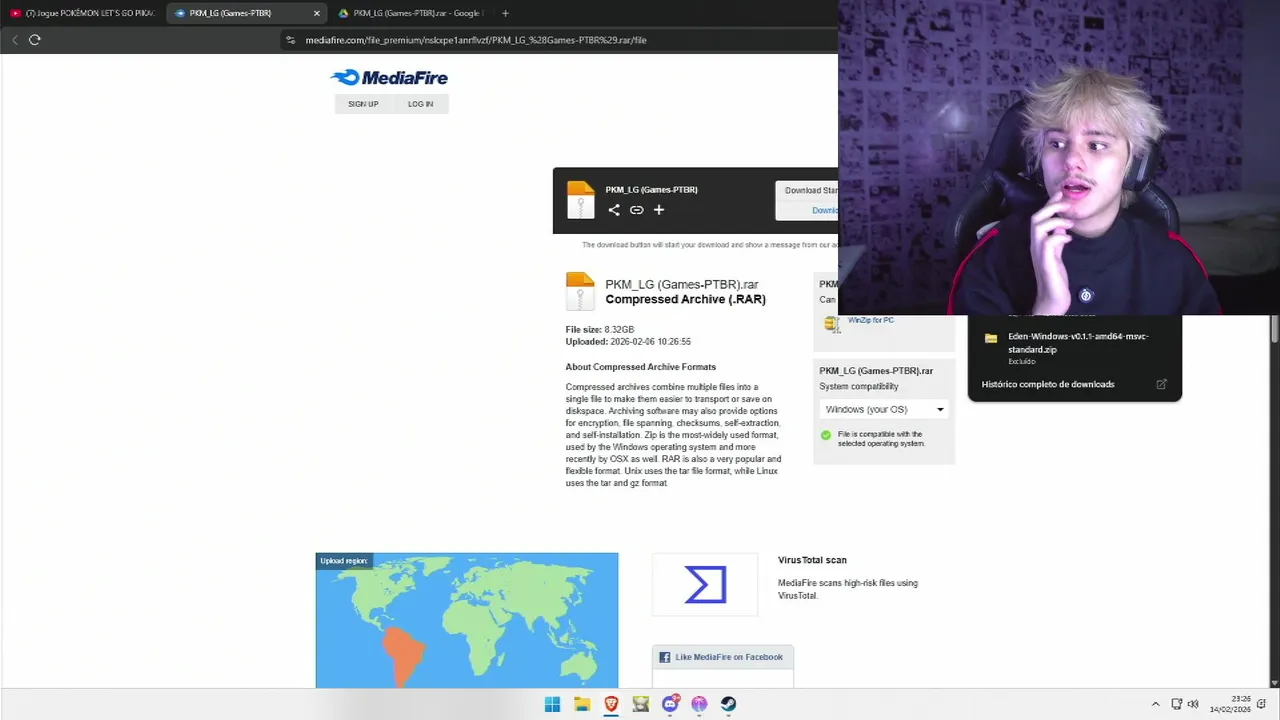The image size is (1280, 720).
Task: Click the Facebook icon in the Like box
Action: pos(665,657)
